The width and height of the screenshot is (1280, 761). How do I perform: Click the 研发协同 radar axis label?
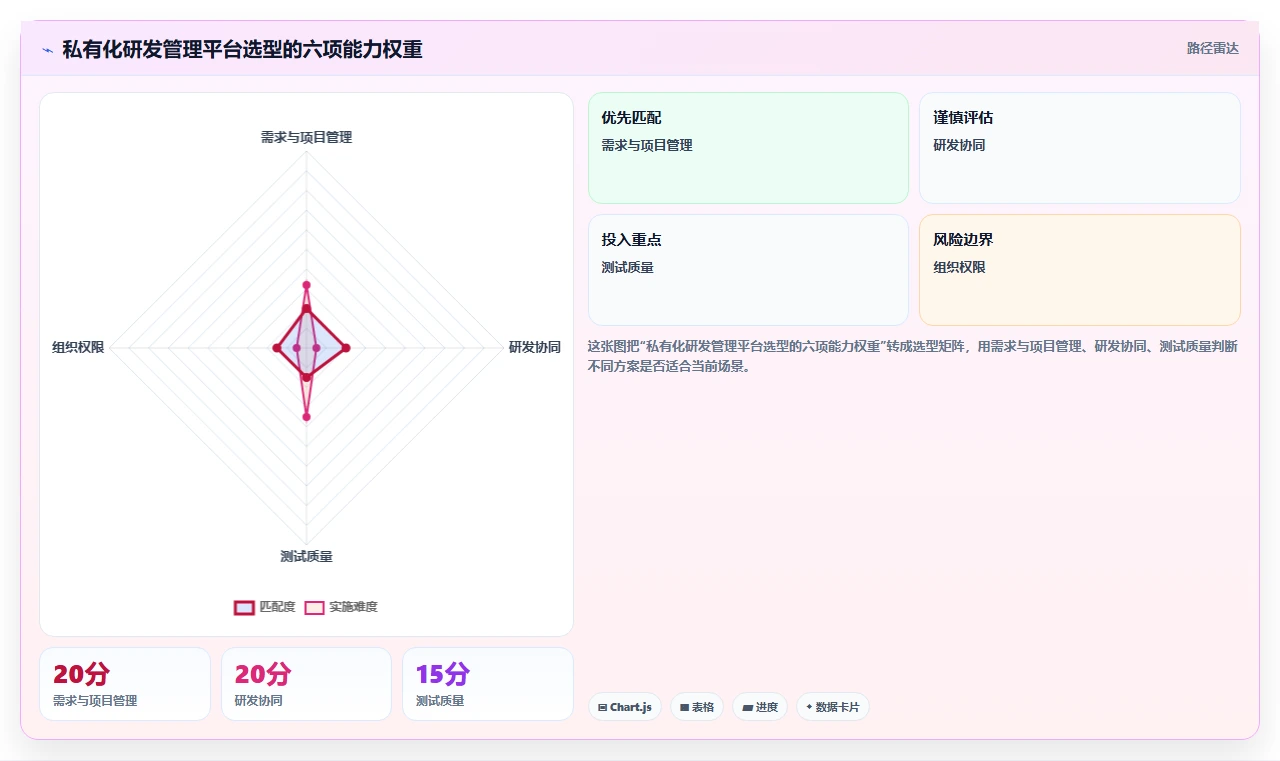(535, 347)
